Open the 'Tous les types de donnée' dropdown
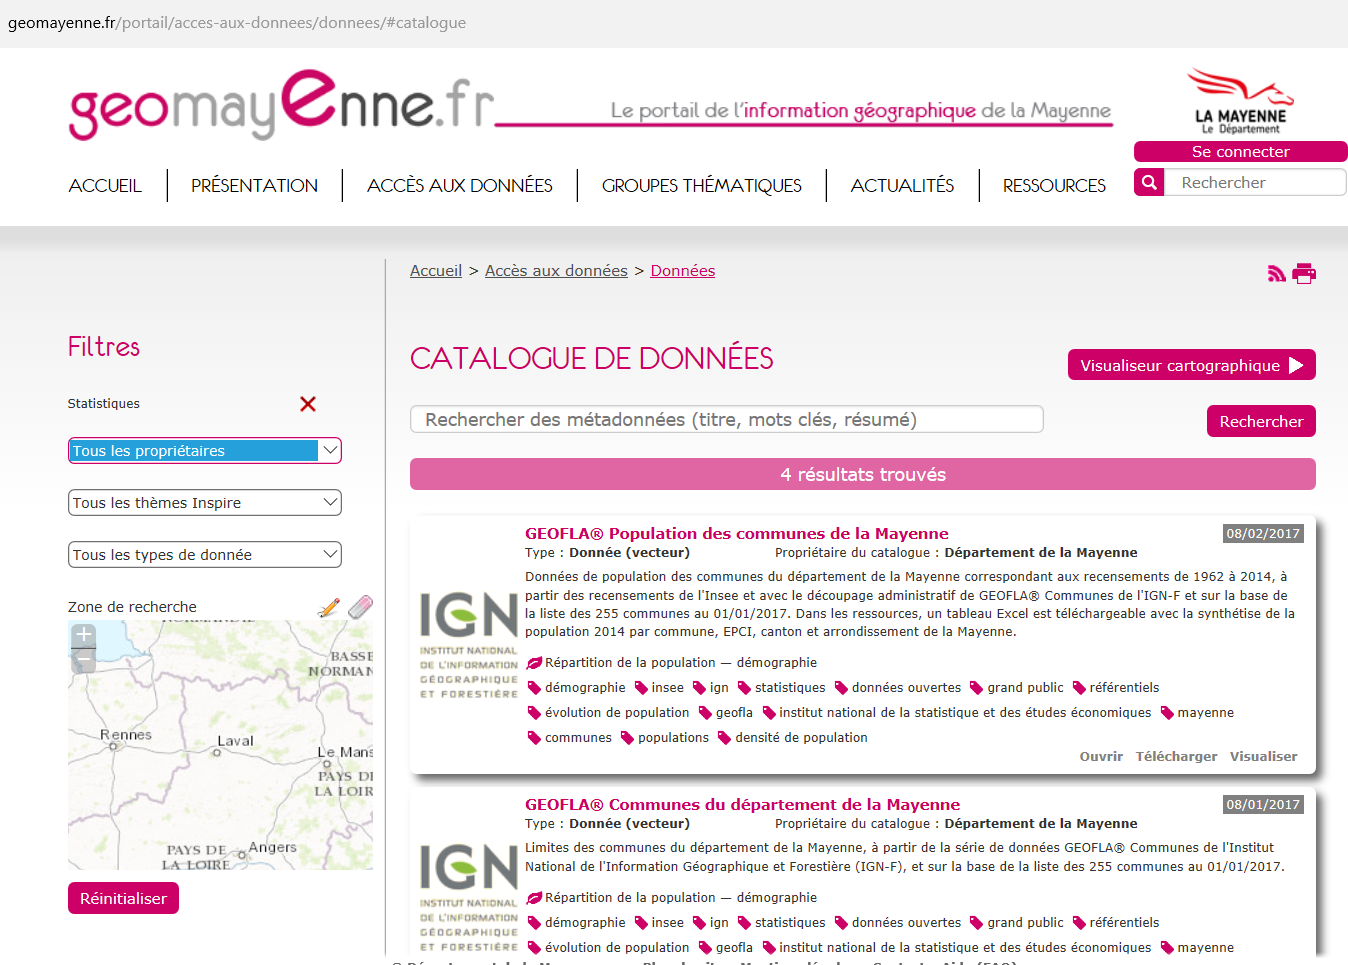The width and height of the screenshot is (1348, 965). point(205,555)
